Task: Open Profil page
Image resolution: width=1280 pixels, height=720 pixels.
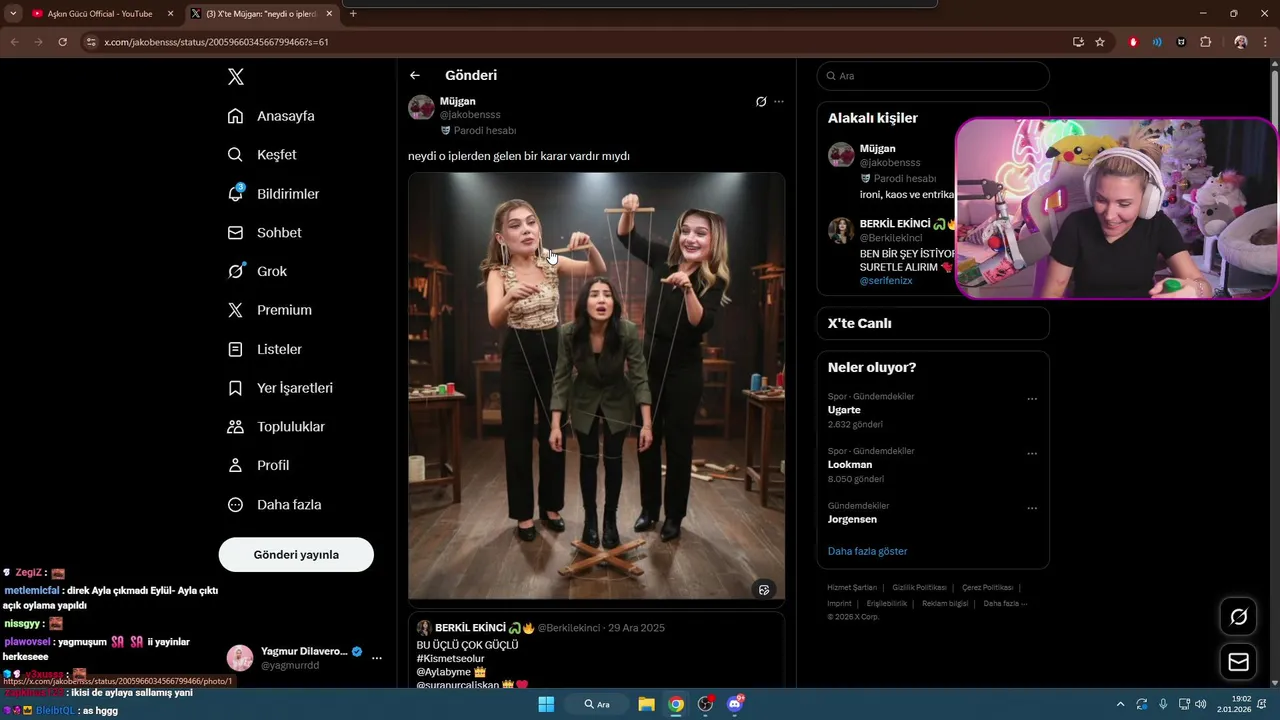Action: (258, 465)
